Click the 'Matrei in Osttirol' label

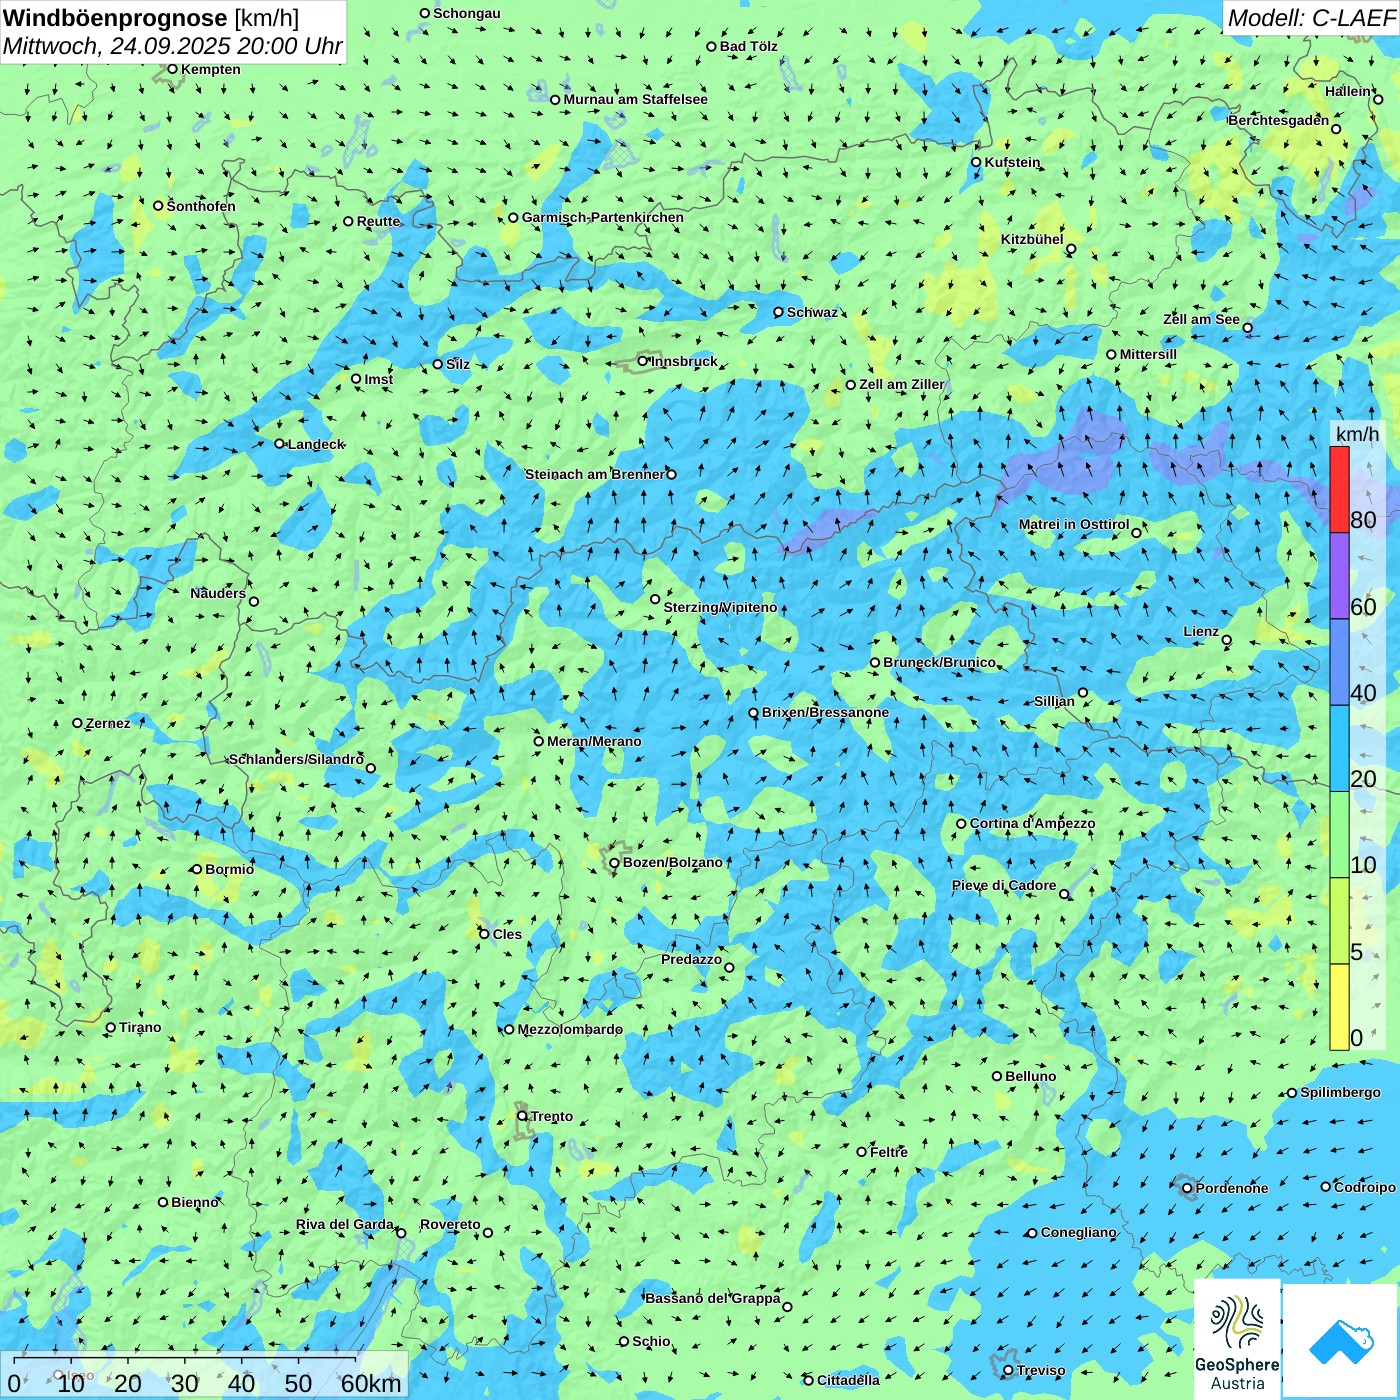(x=1074, y=524)
